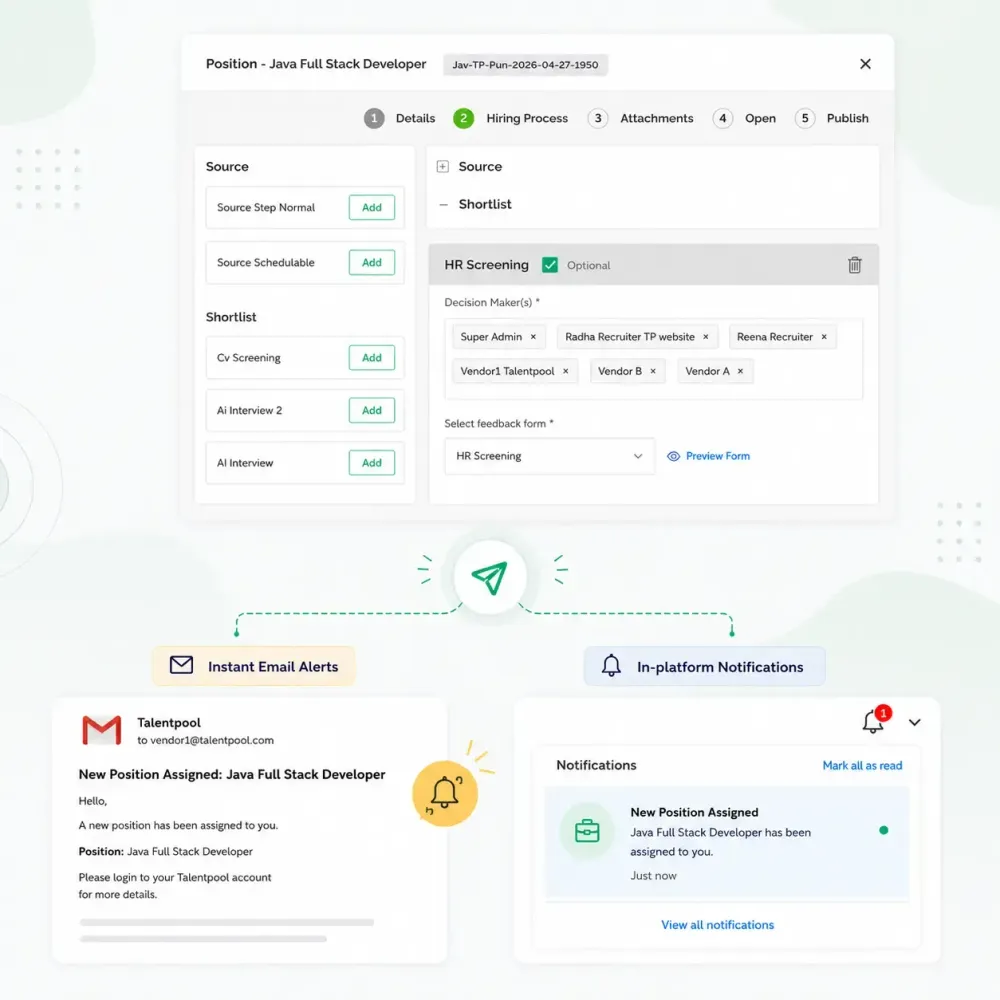Add the Cv Screening step

[x=372, y=358]
